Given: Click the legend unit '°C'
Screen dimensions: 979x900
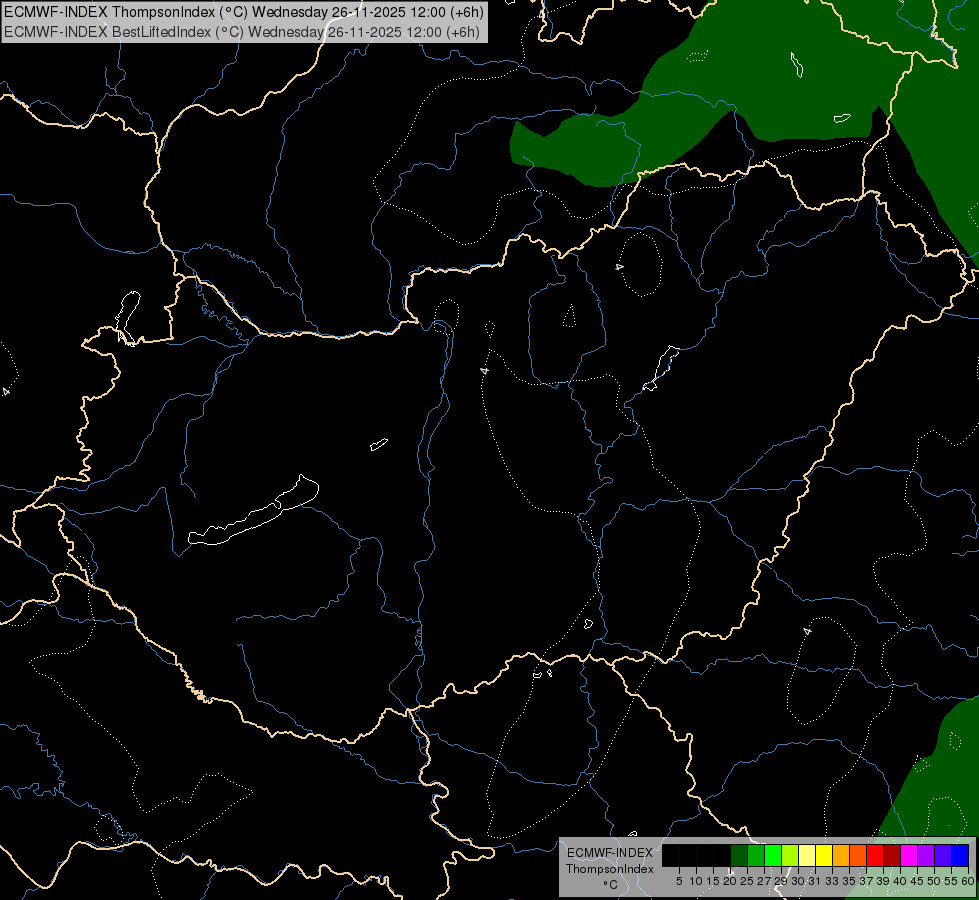Looking at the screenshot, I should (610, 884).
